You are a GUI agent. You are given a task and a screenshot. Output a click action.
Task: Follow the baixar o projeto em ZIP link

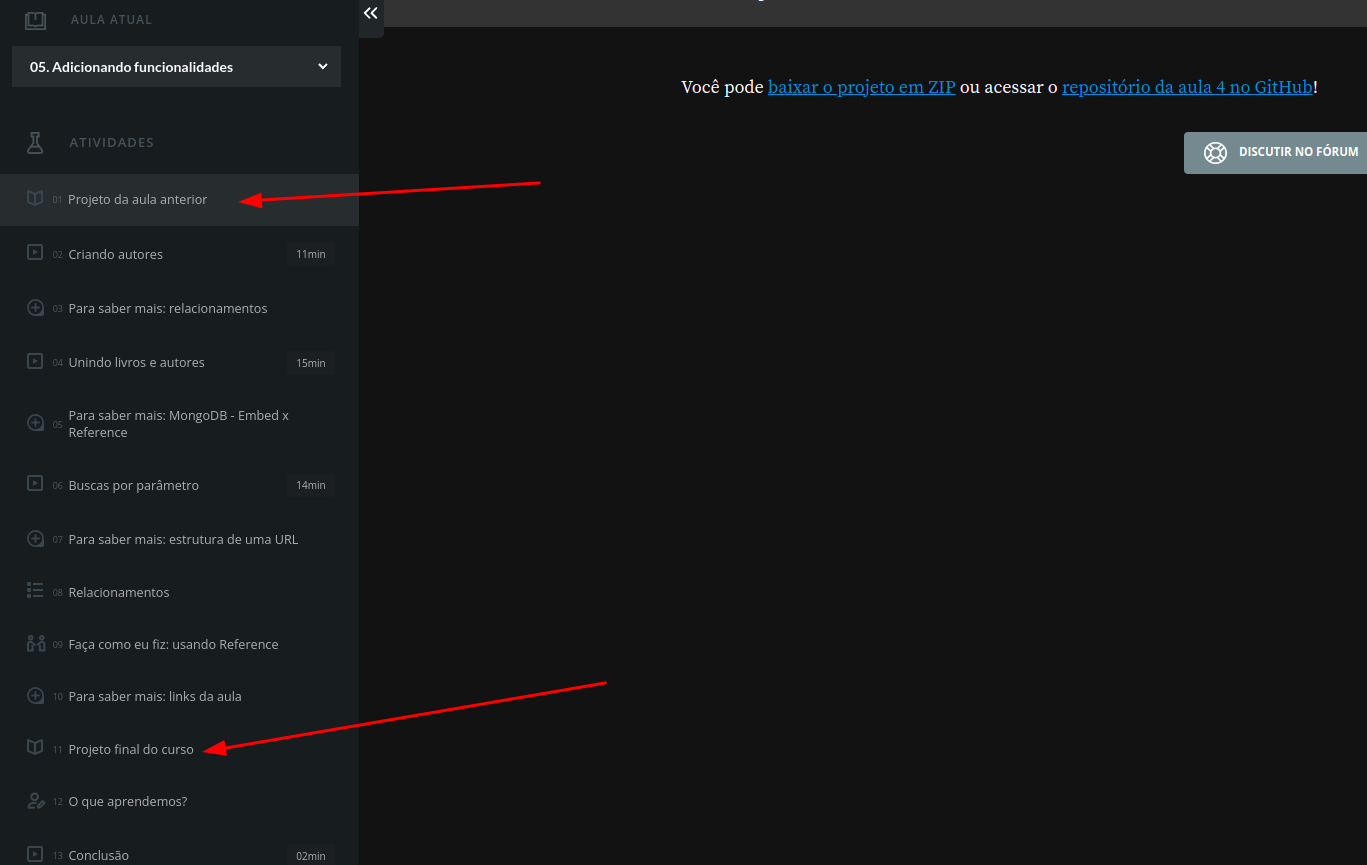click(x=861, y=87)
